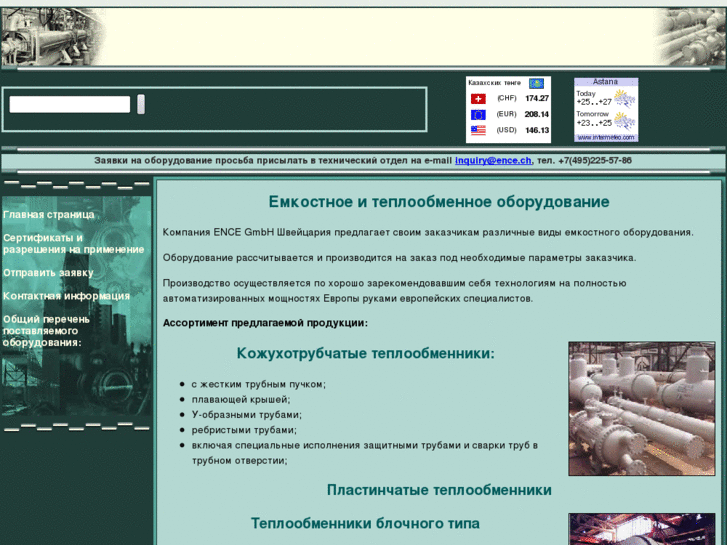Click heading Теплообменники блочного типа
Screen dimensions: 727x545
pos(365,523)
